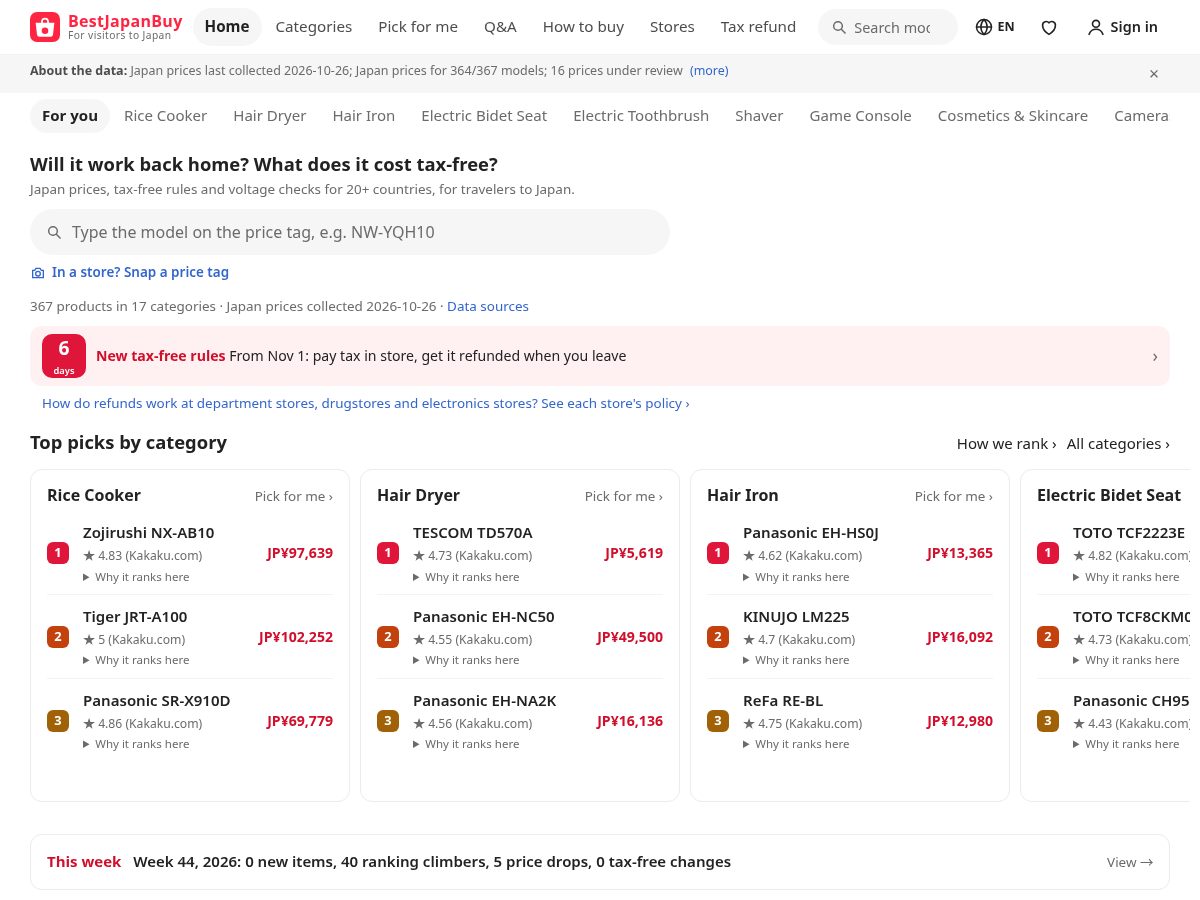Focus the header Search models field
Viewport: 1200px width, 900px height.
[888, 27]
